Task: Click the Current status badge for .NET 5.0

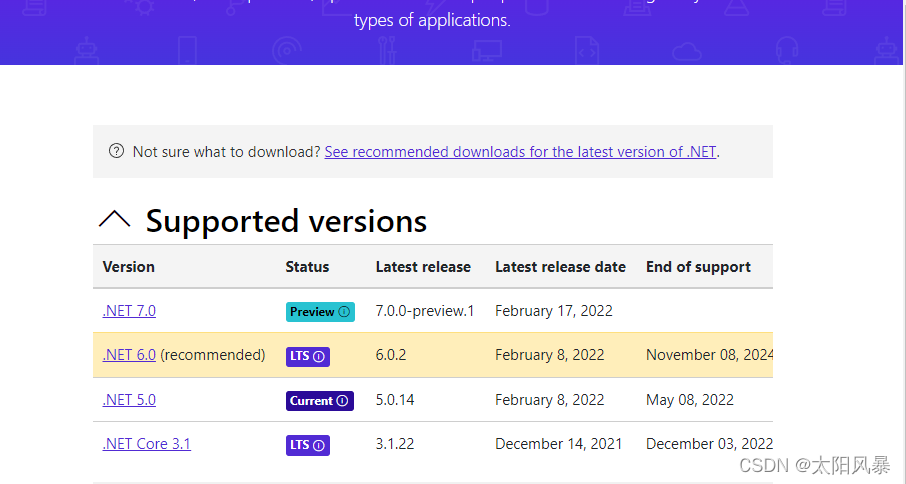Action: 320,401
